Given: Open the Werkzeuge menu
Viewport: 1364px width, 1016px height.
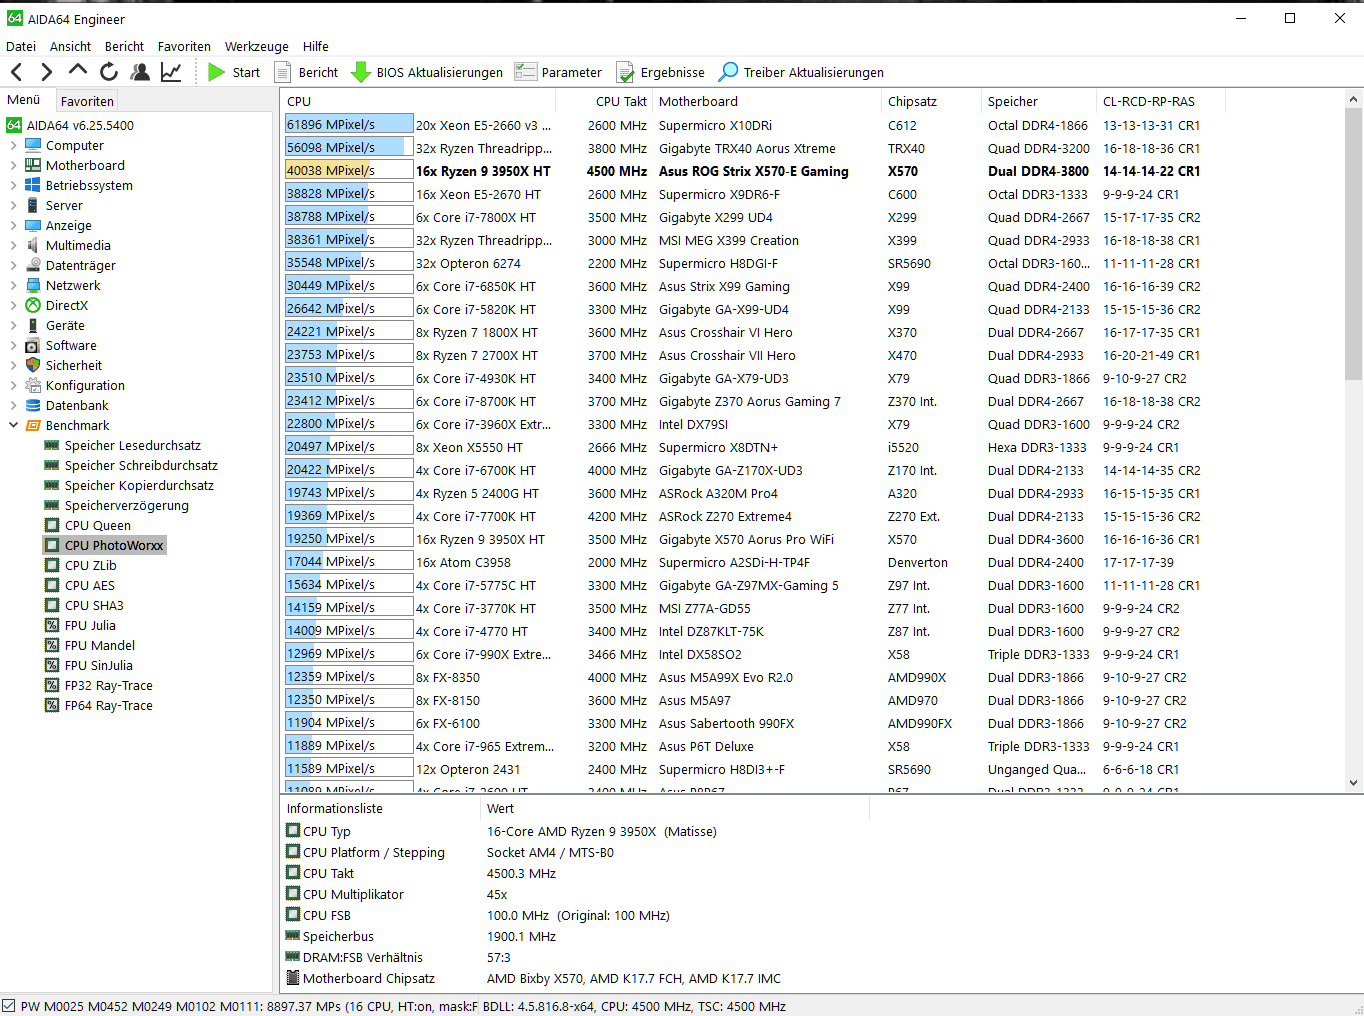Looking at the screenshot, I should point(256,46).
